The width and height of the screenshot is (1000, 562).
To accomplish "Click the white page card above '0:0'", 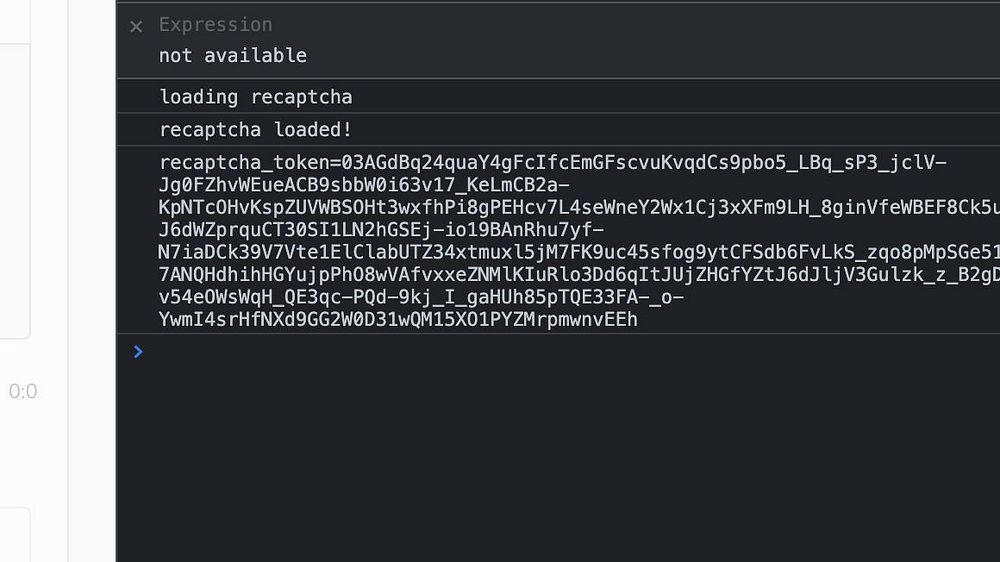I will [x=15, y=190].
